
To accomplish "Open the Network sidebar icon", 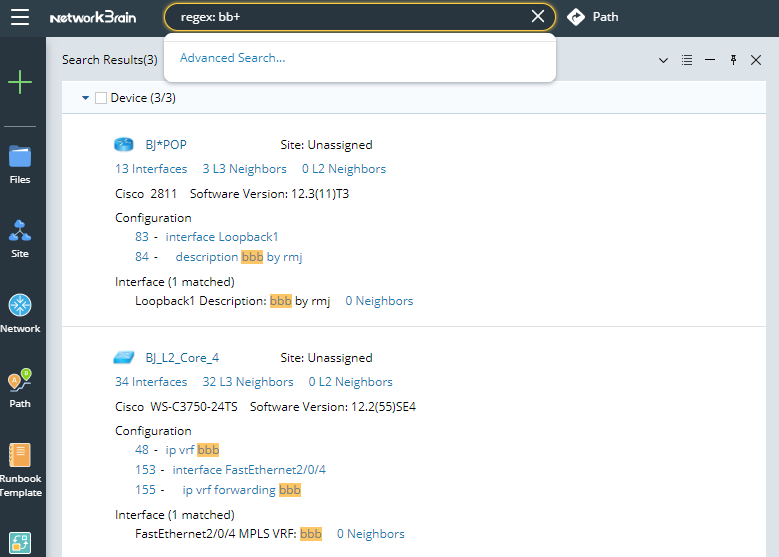I will (x=20, y=313).
